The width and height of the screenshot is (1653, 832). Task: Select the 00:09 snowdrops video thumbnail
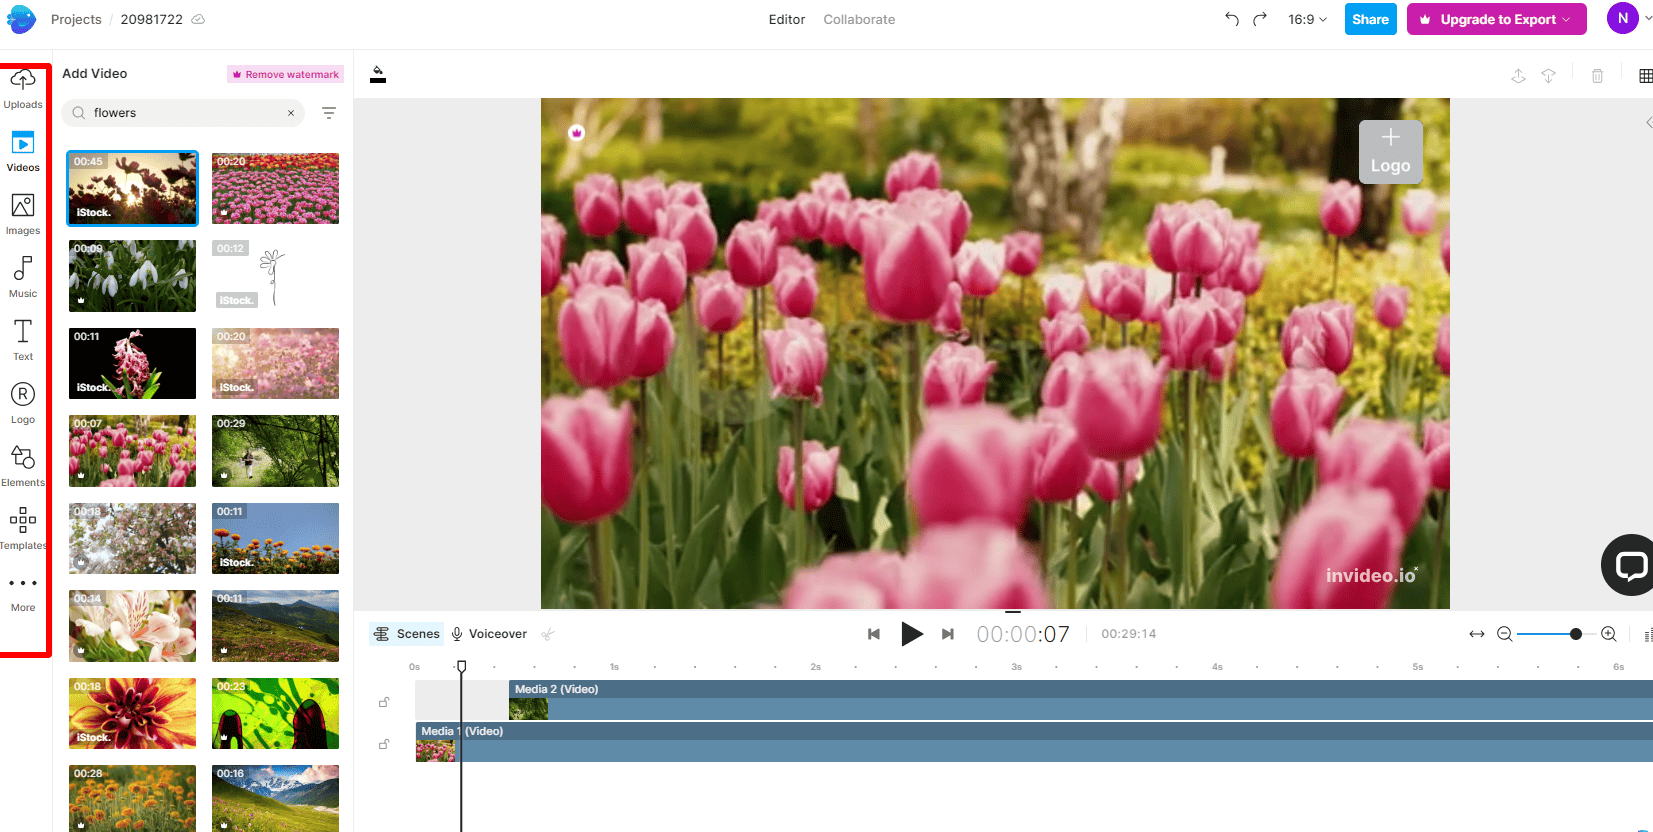coord(132,276)
